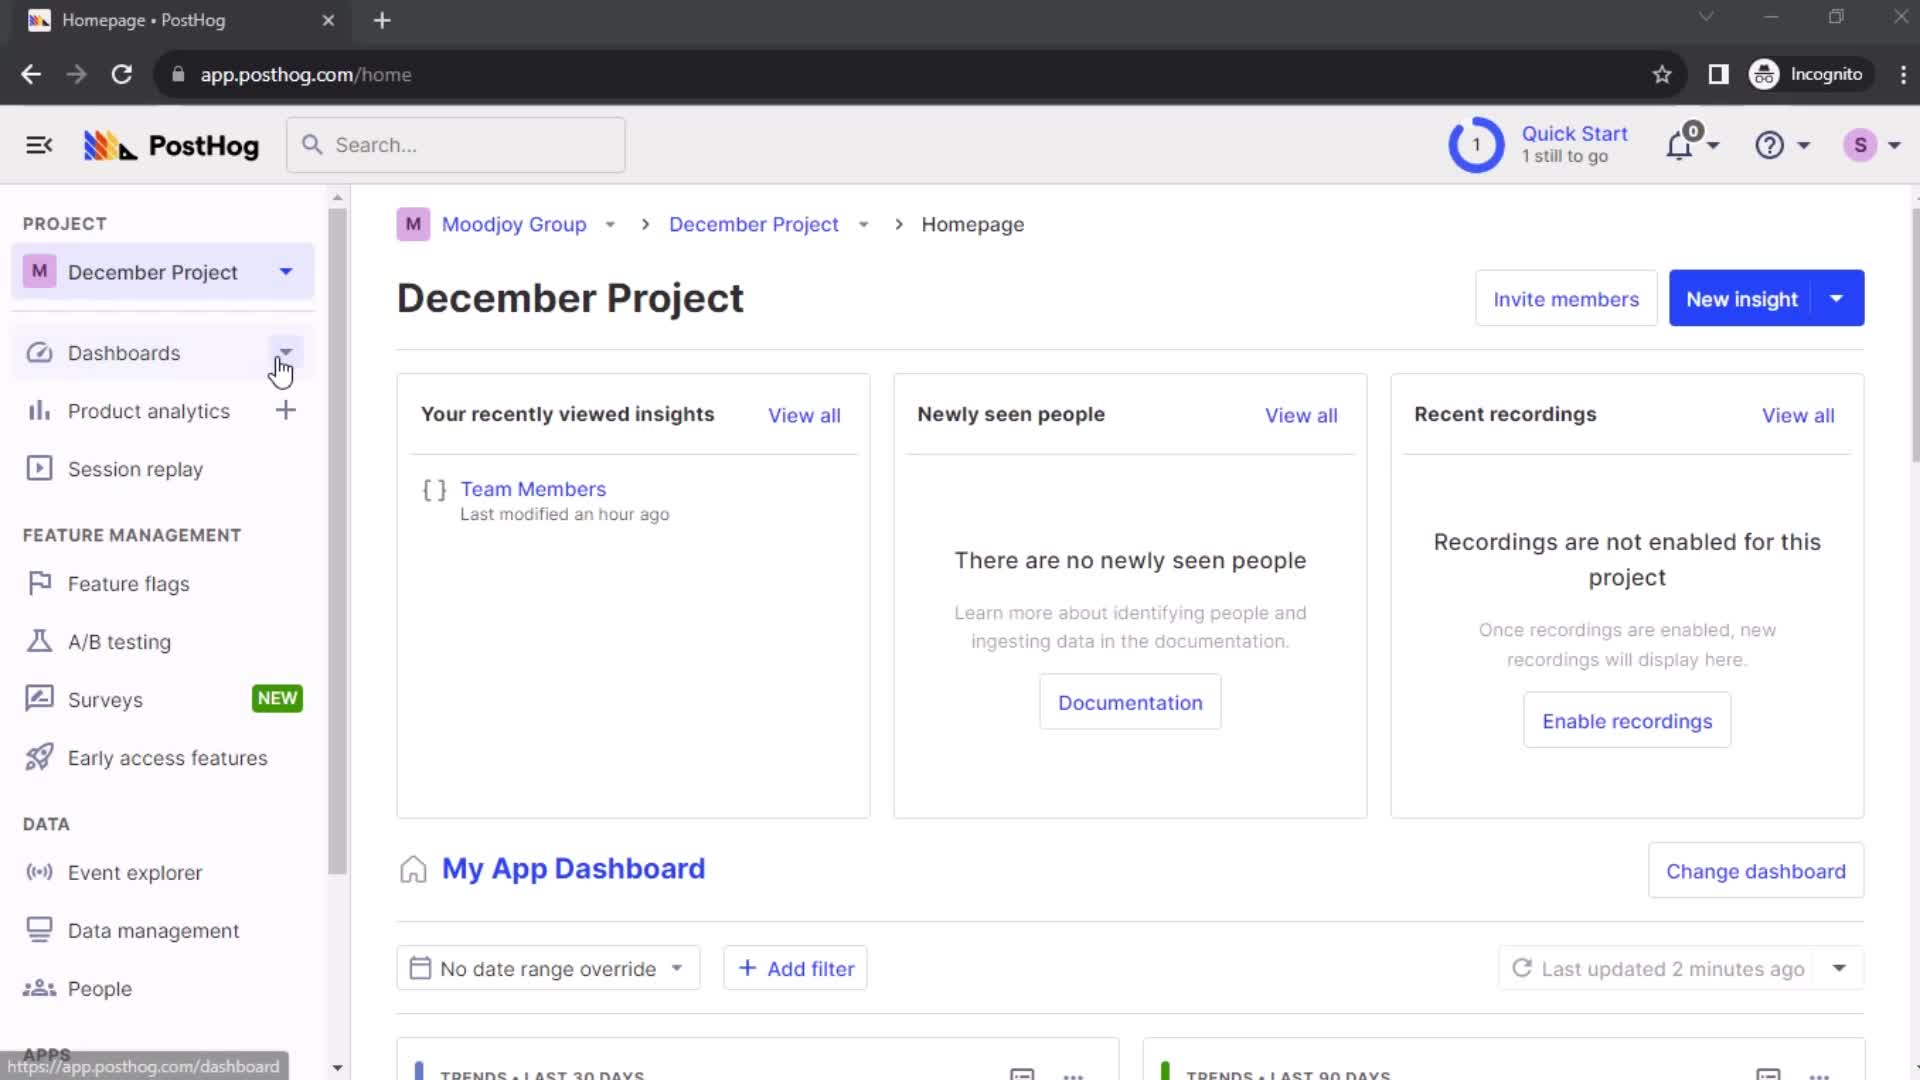Open Product analytics section

point(149,410)
